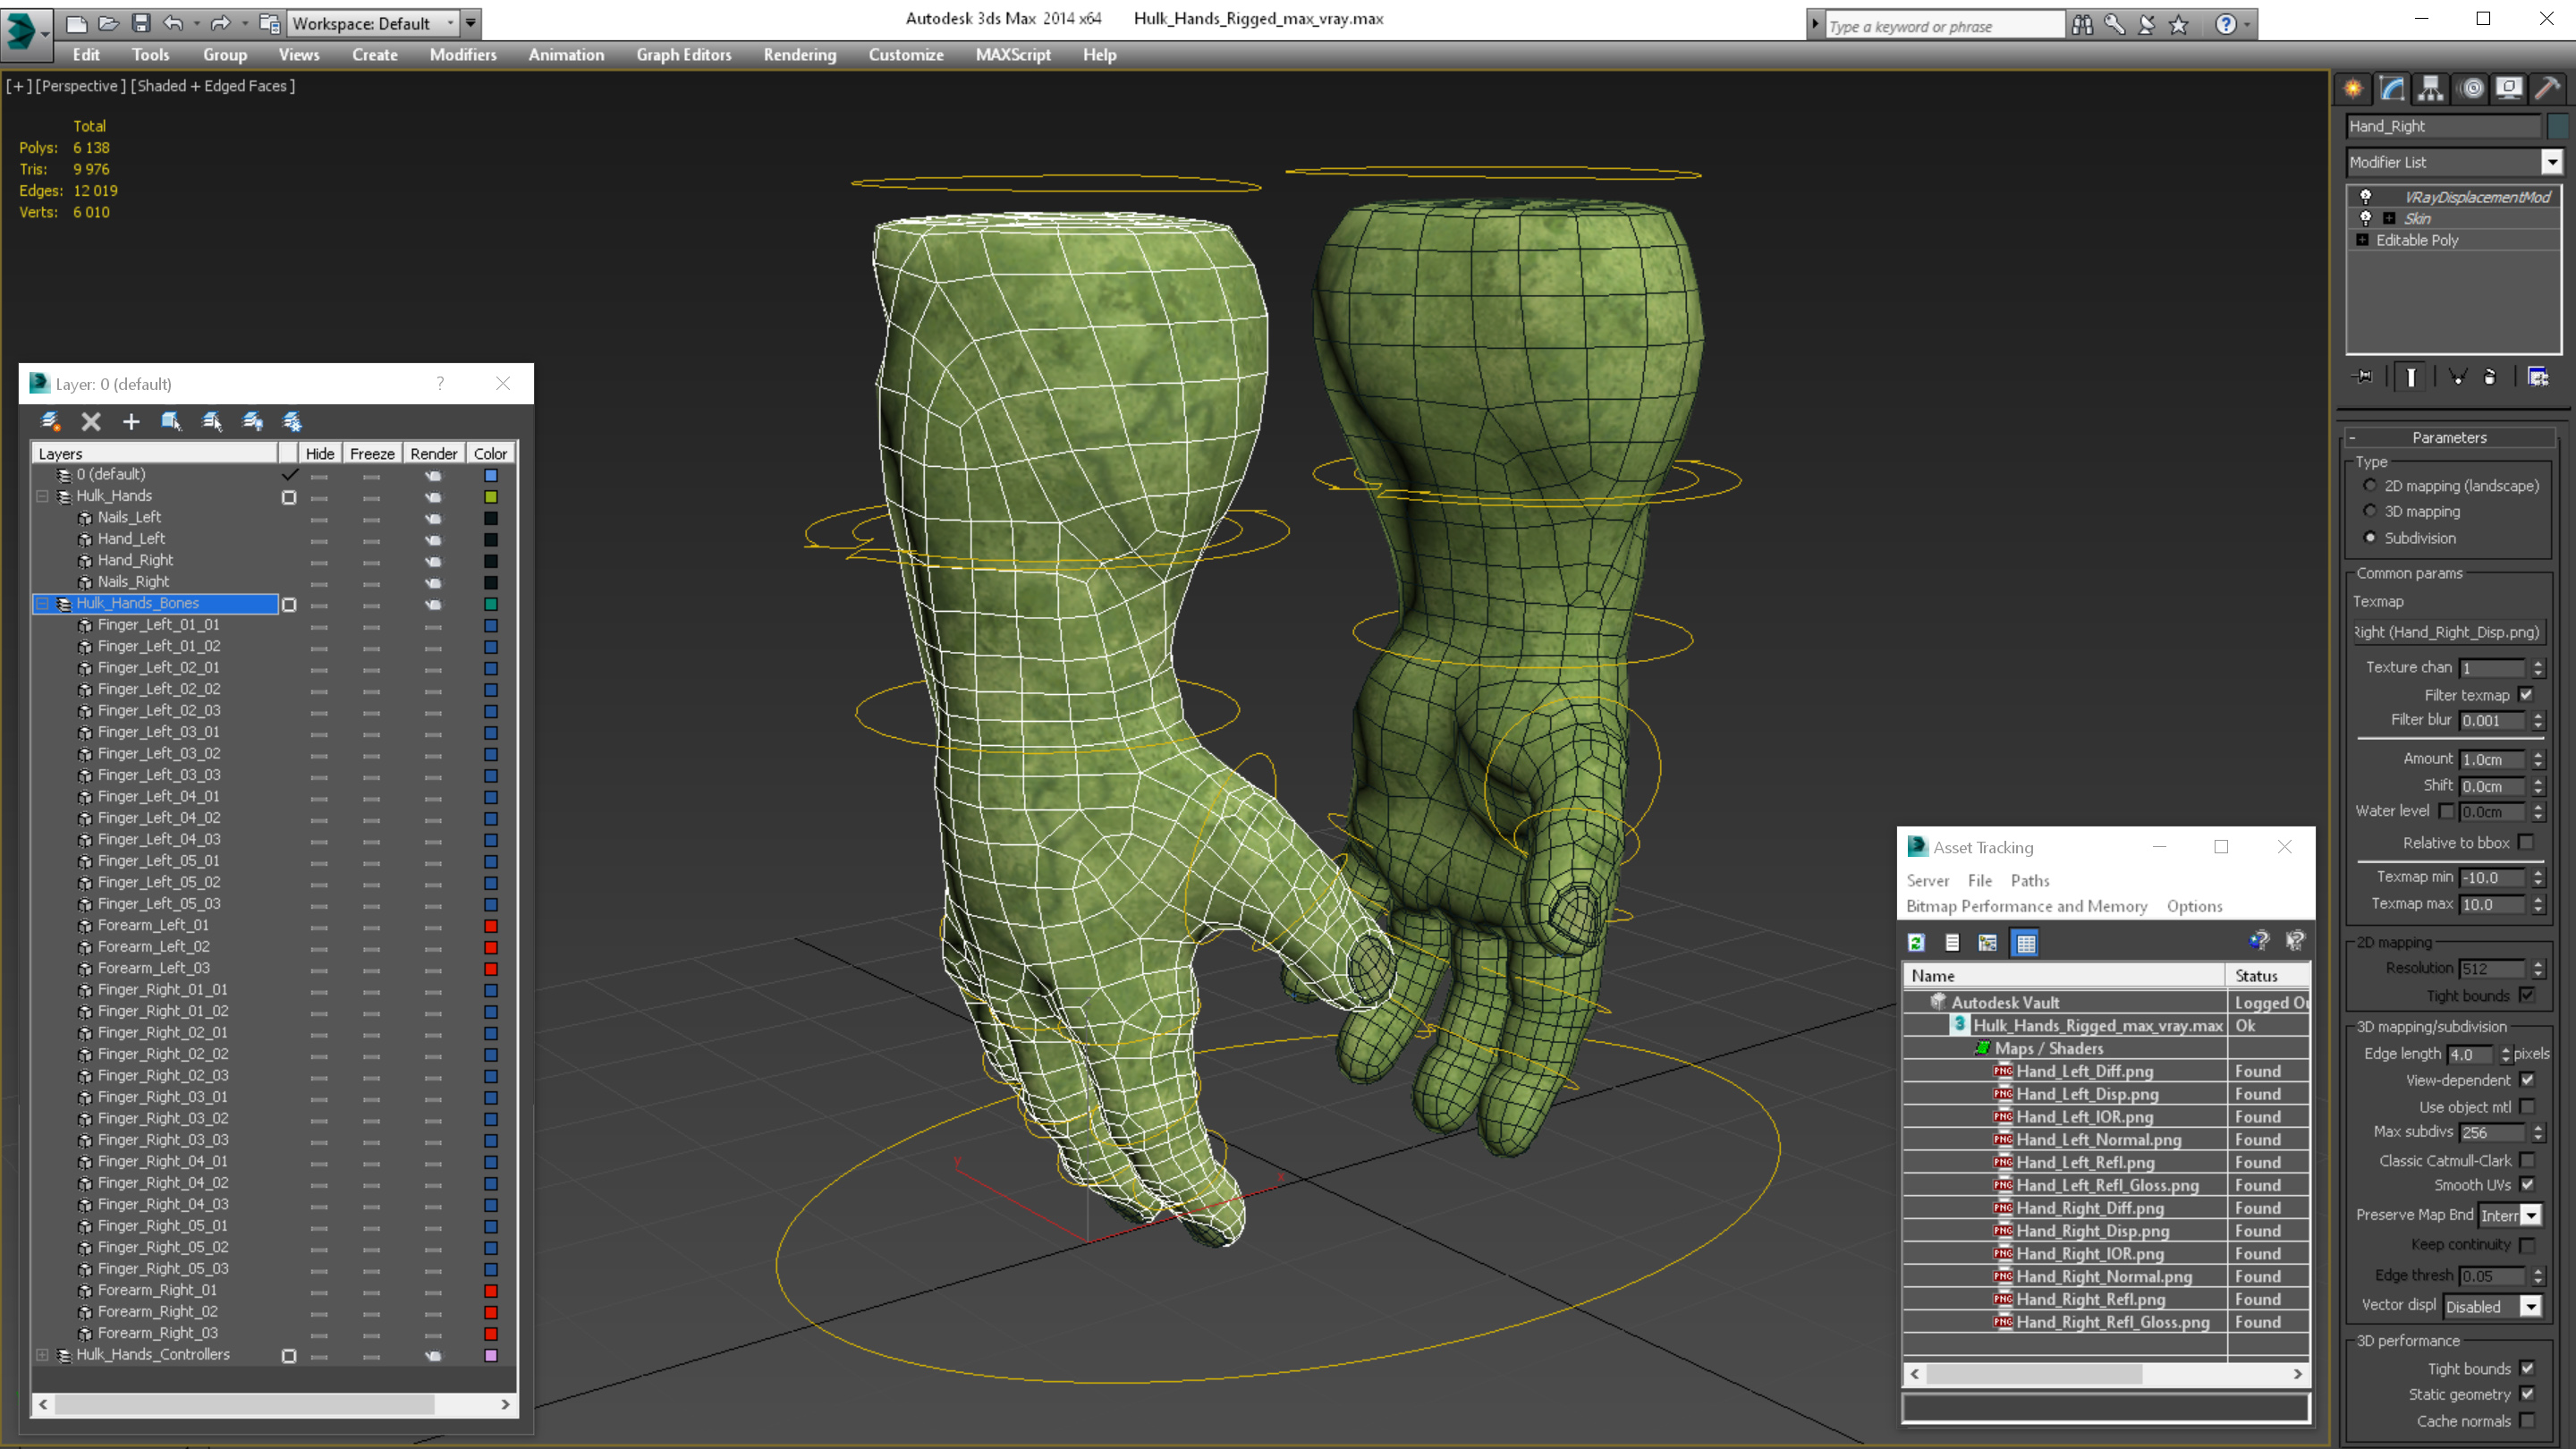Enable Water level checkbox

coord(2445,811)
